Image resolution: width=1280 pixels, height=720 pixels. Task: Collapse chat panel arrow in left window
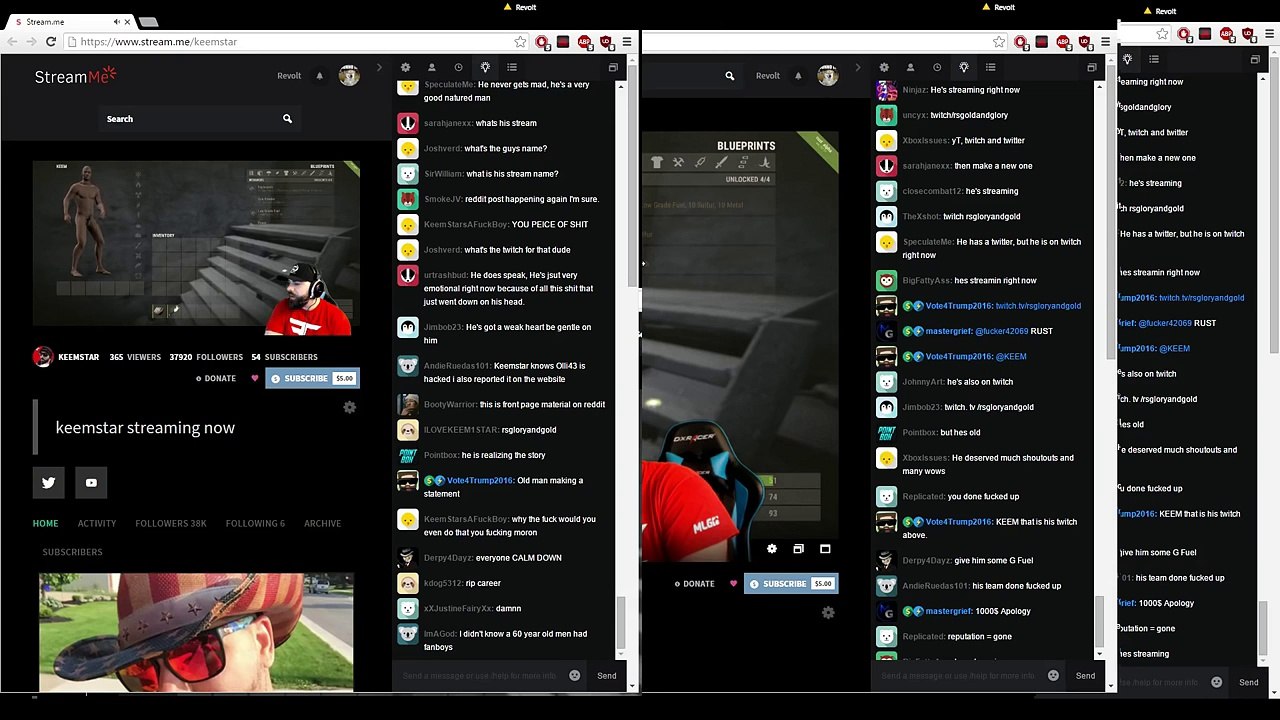(379, 67)
